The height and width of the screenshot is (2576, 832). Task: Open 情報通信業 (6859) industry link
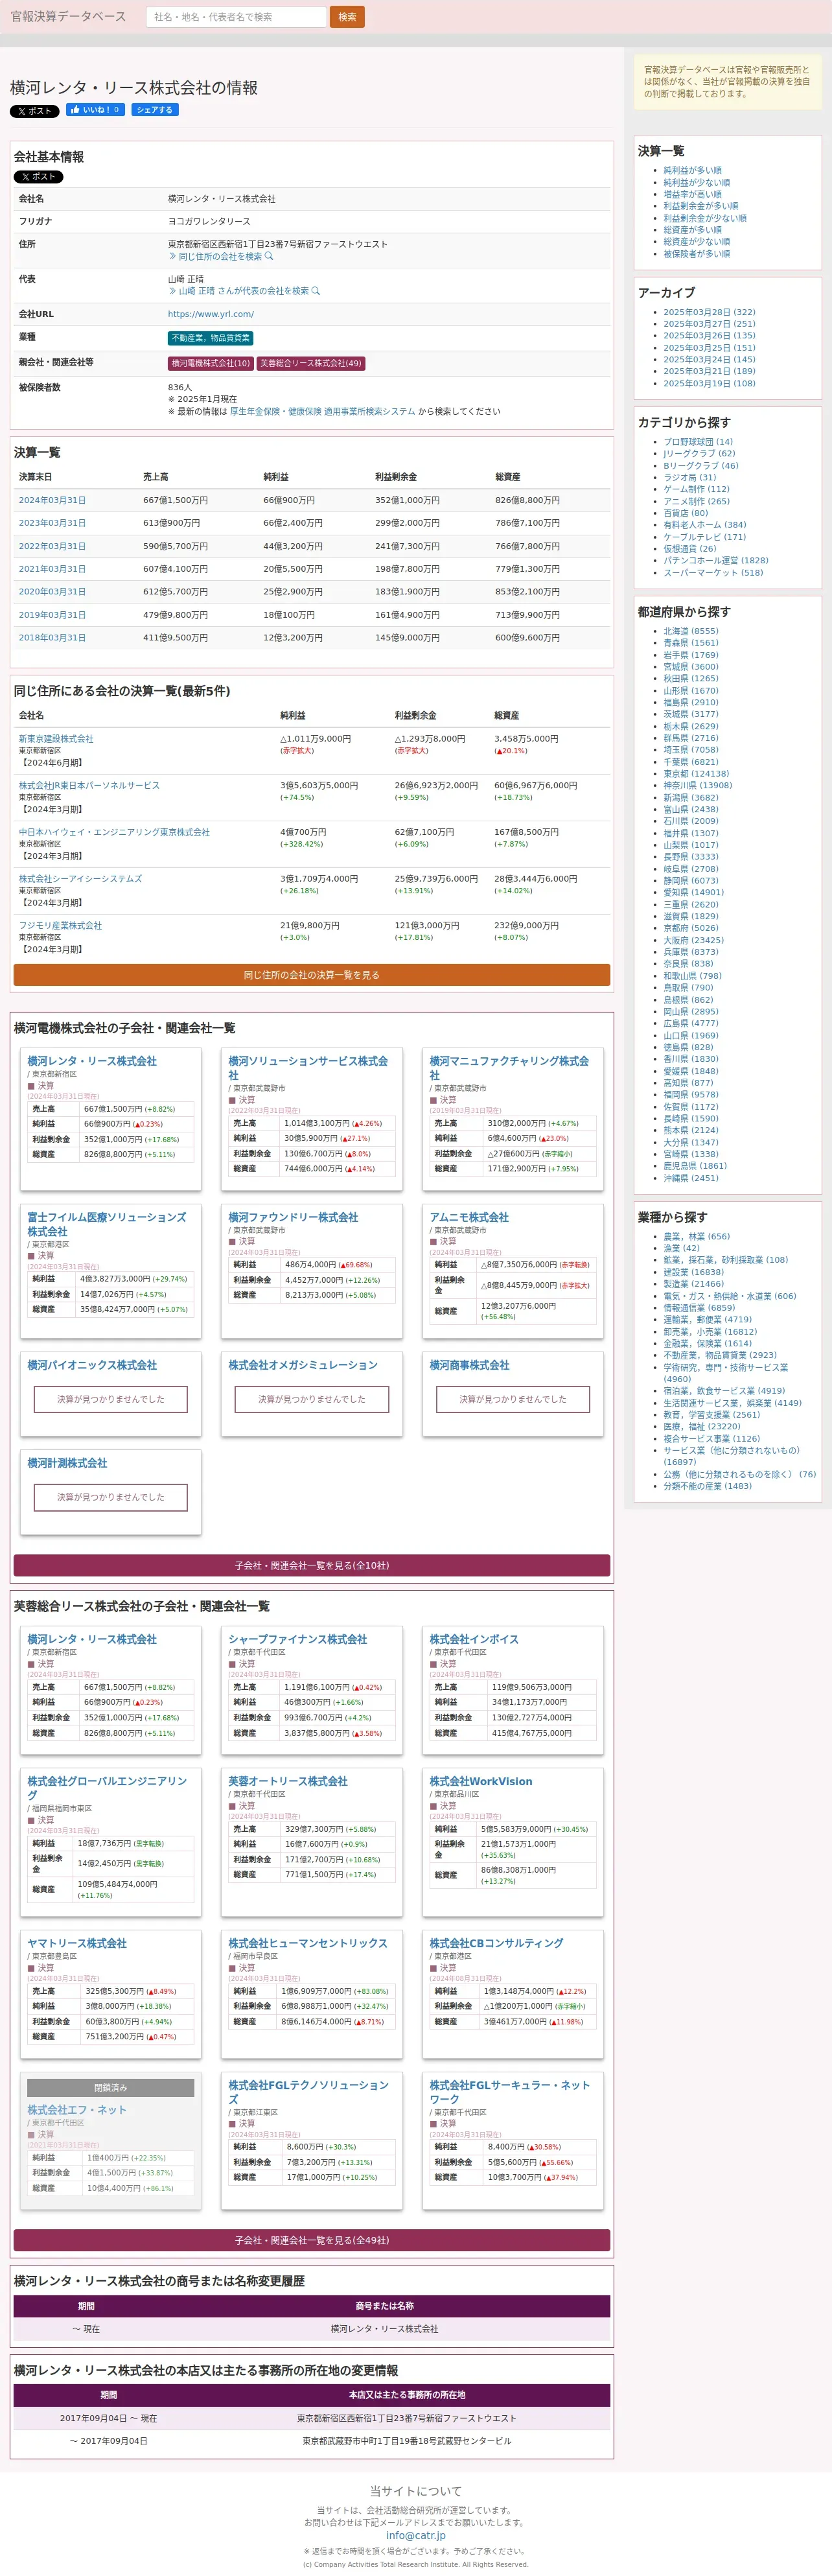pos(699,1308)
